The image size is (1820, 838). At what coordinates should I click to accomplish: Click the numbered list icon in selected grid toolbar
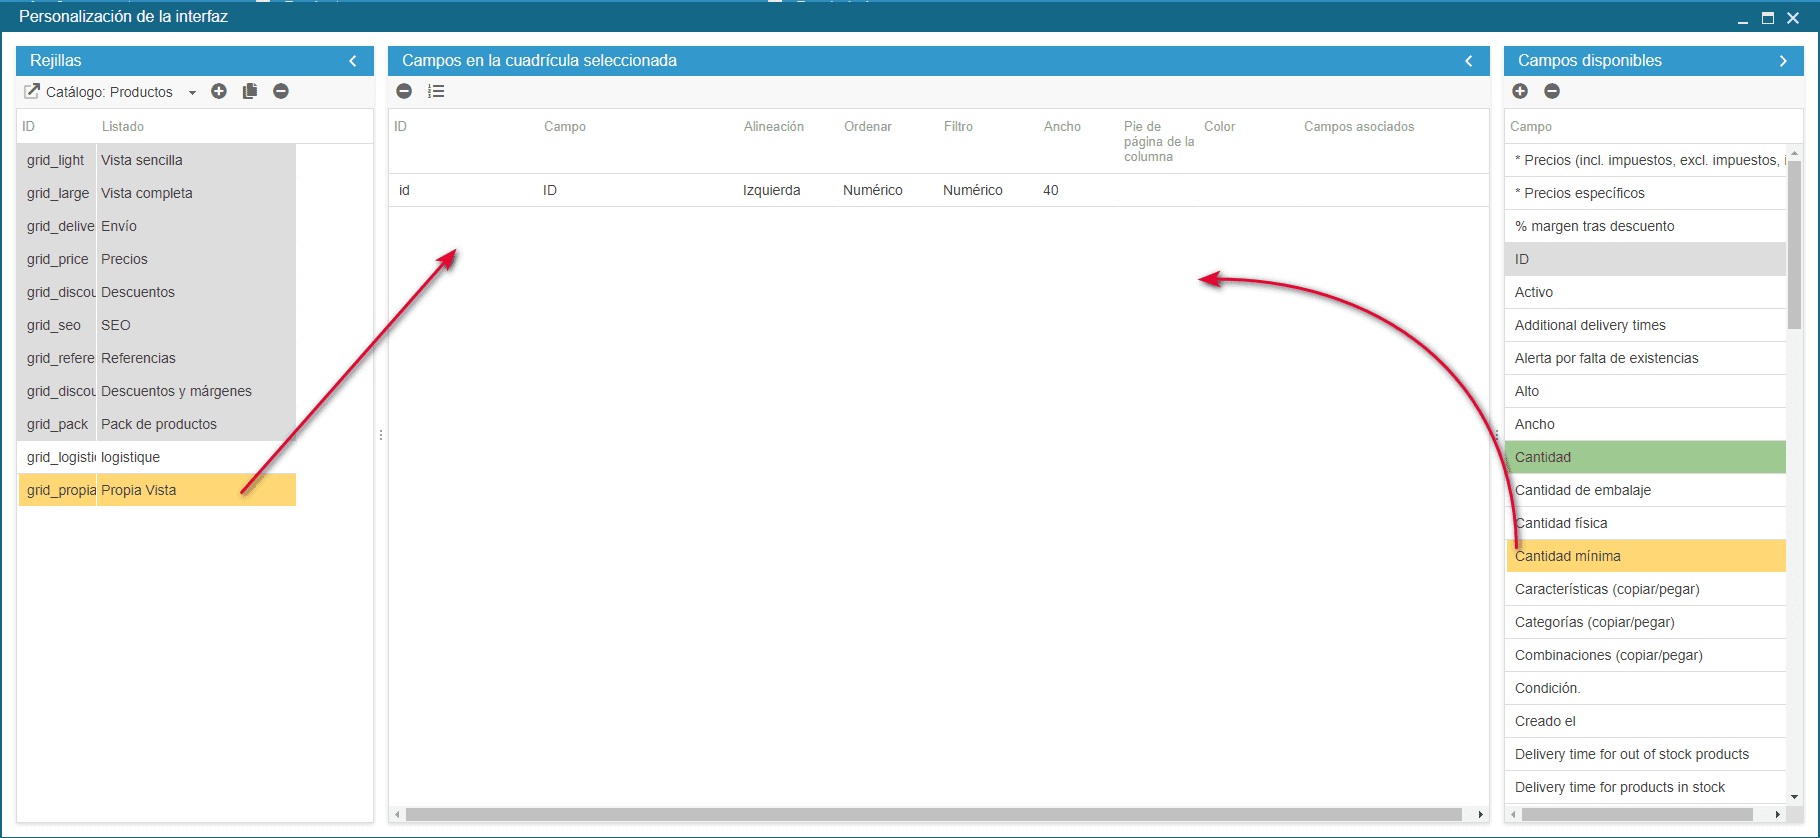pos(436,91)
